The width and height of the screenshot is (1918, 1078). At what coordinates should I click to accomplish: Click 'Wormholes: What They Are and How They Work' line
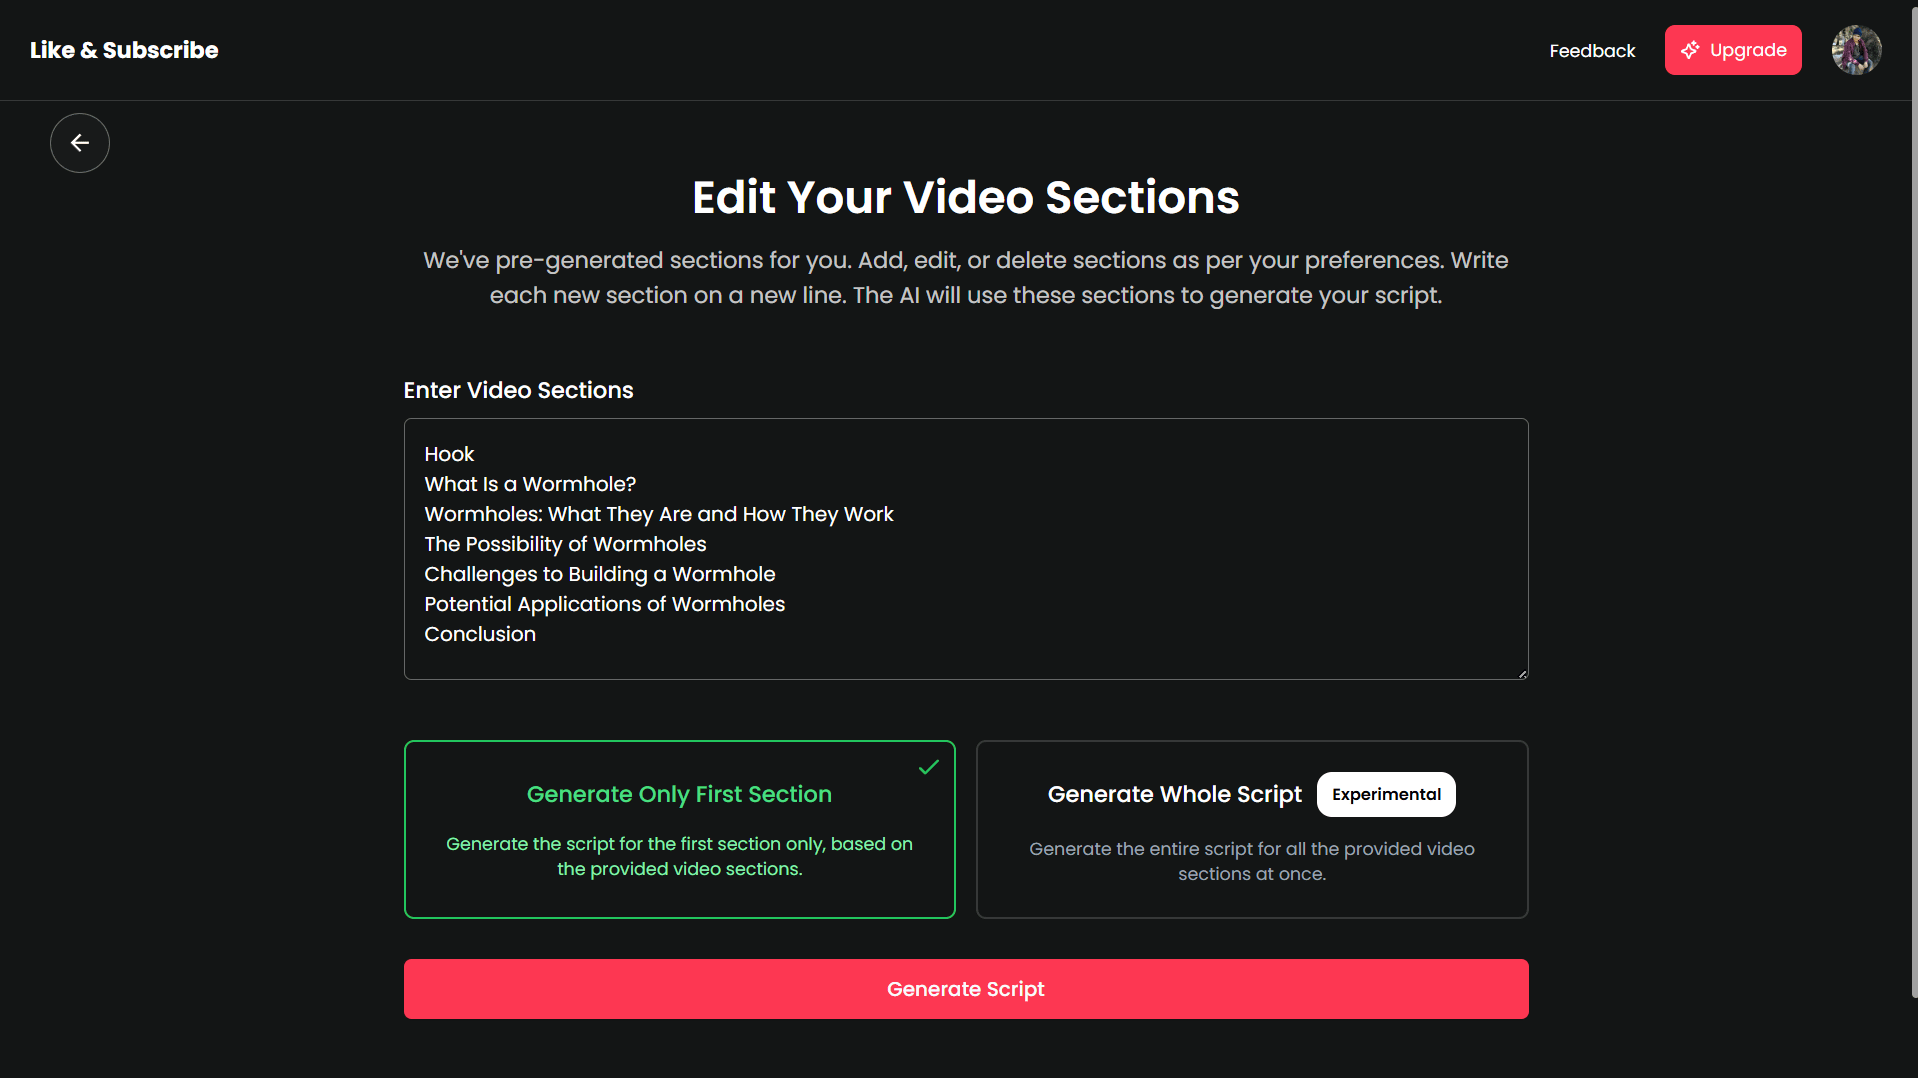[659, 514]
